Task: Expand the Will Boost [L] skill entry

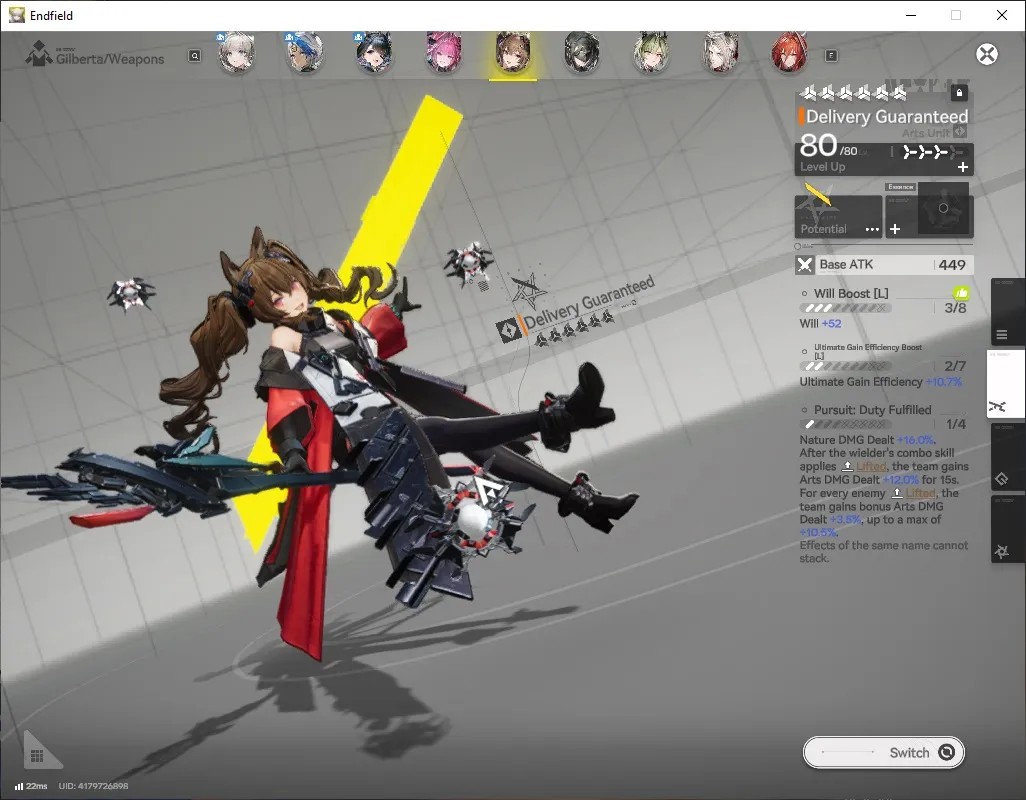Action: [851, 294]
